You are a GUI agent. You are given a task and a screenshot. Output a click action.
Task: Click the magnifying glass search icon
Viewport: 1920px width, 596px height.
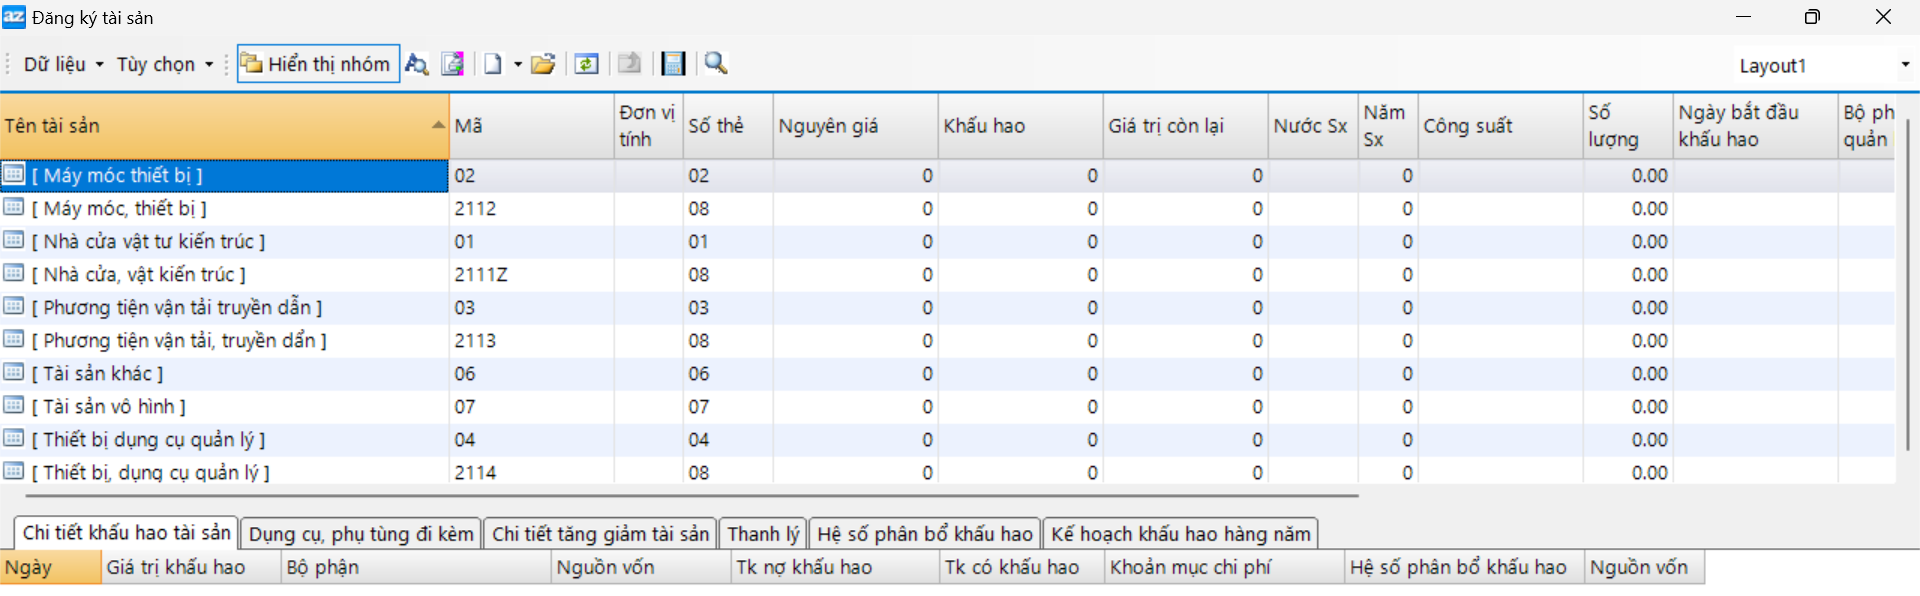(x=716, y=64)
